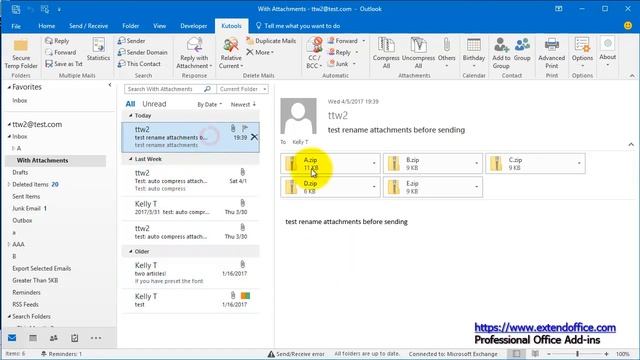640x360 pixels.
Task: Collapse the Favorites section
Action: pyautogui.click(x=9, y=87)
